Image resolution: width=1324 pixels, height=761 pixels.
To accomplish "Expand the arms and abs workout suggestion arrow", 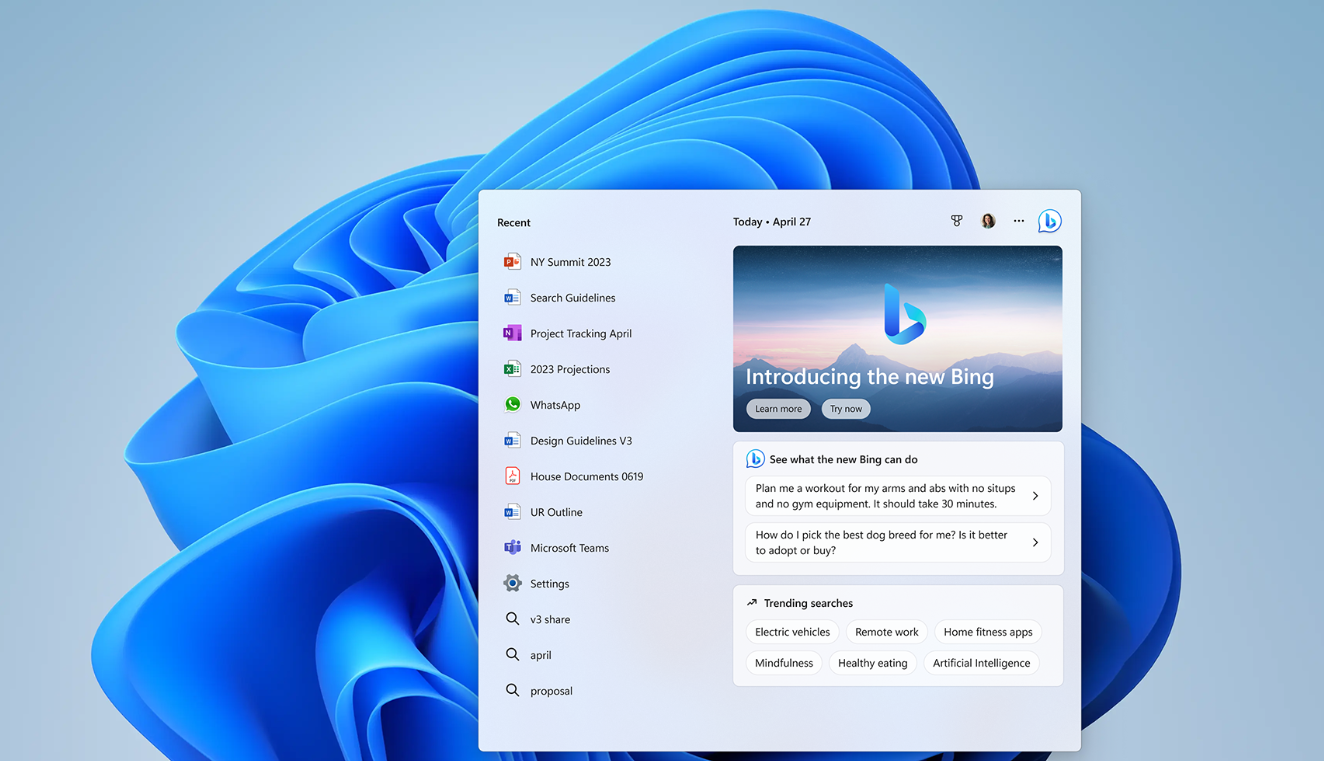I will (1035, 496).
